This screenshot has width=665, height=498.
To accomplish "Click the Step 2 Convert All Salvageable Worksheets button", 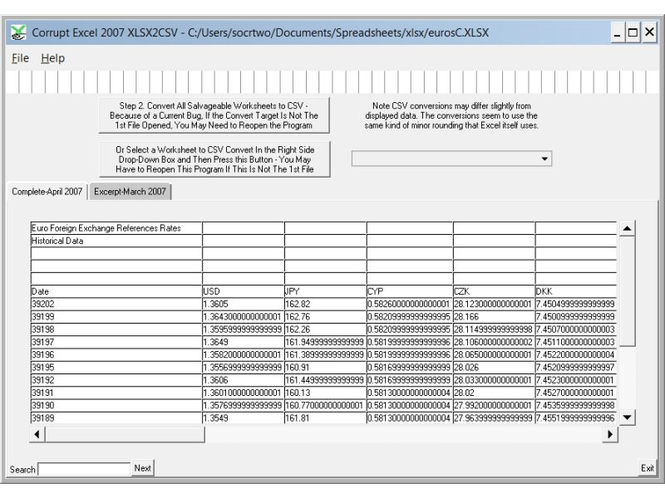I will 214,115.
